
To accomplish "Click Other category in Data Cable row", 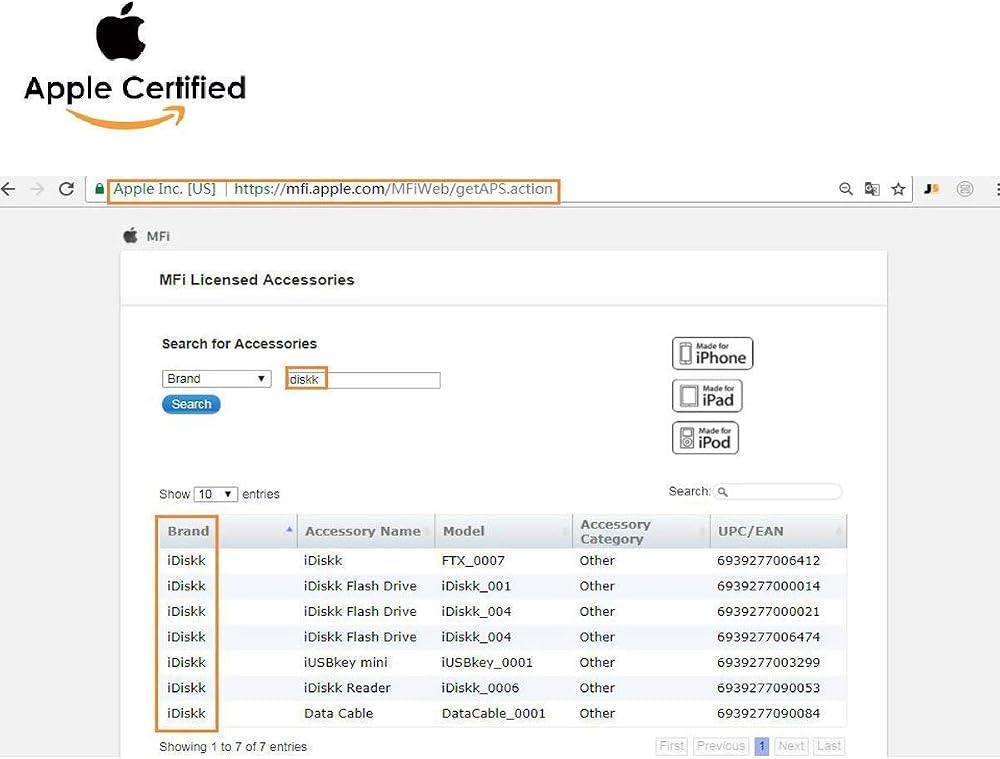I will point(597,714).
